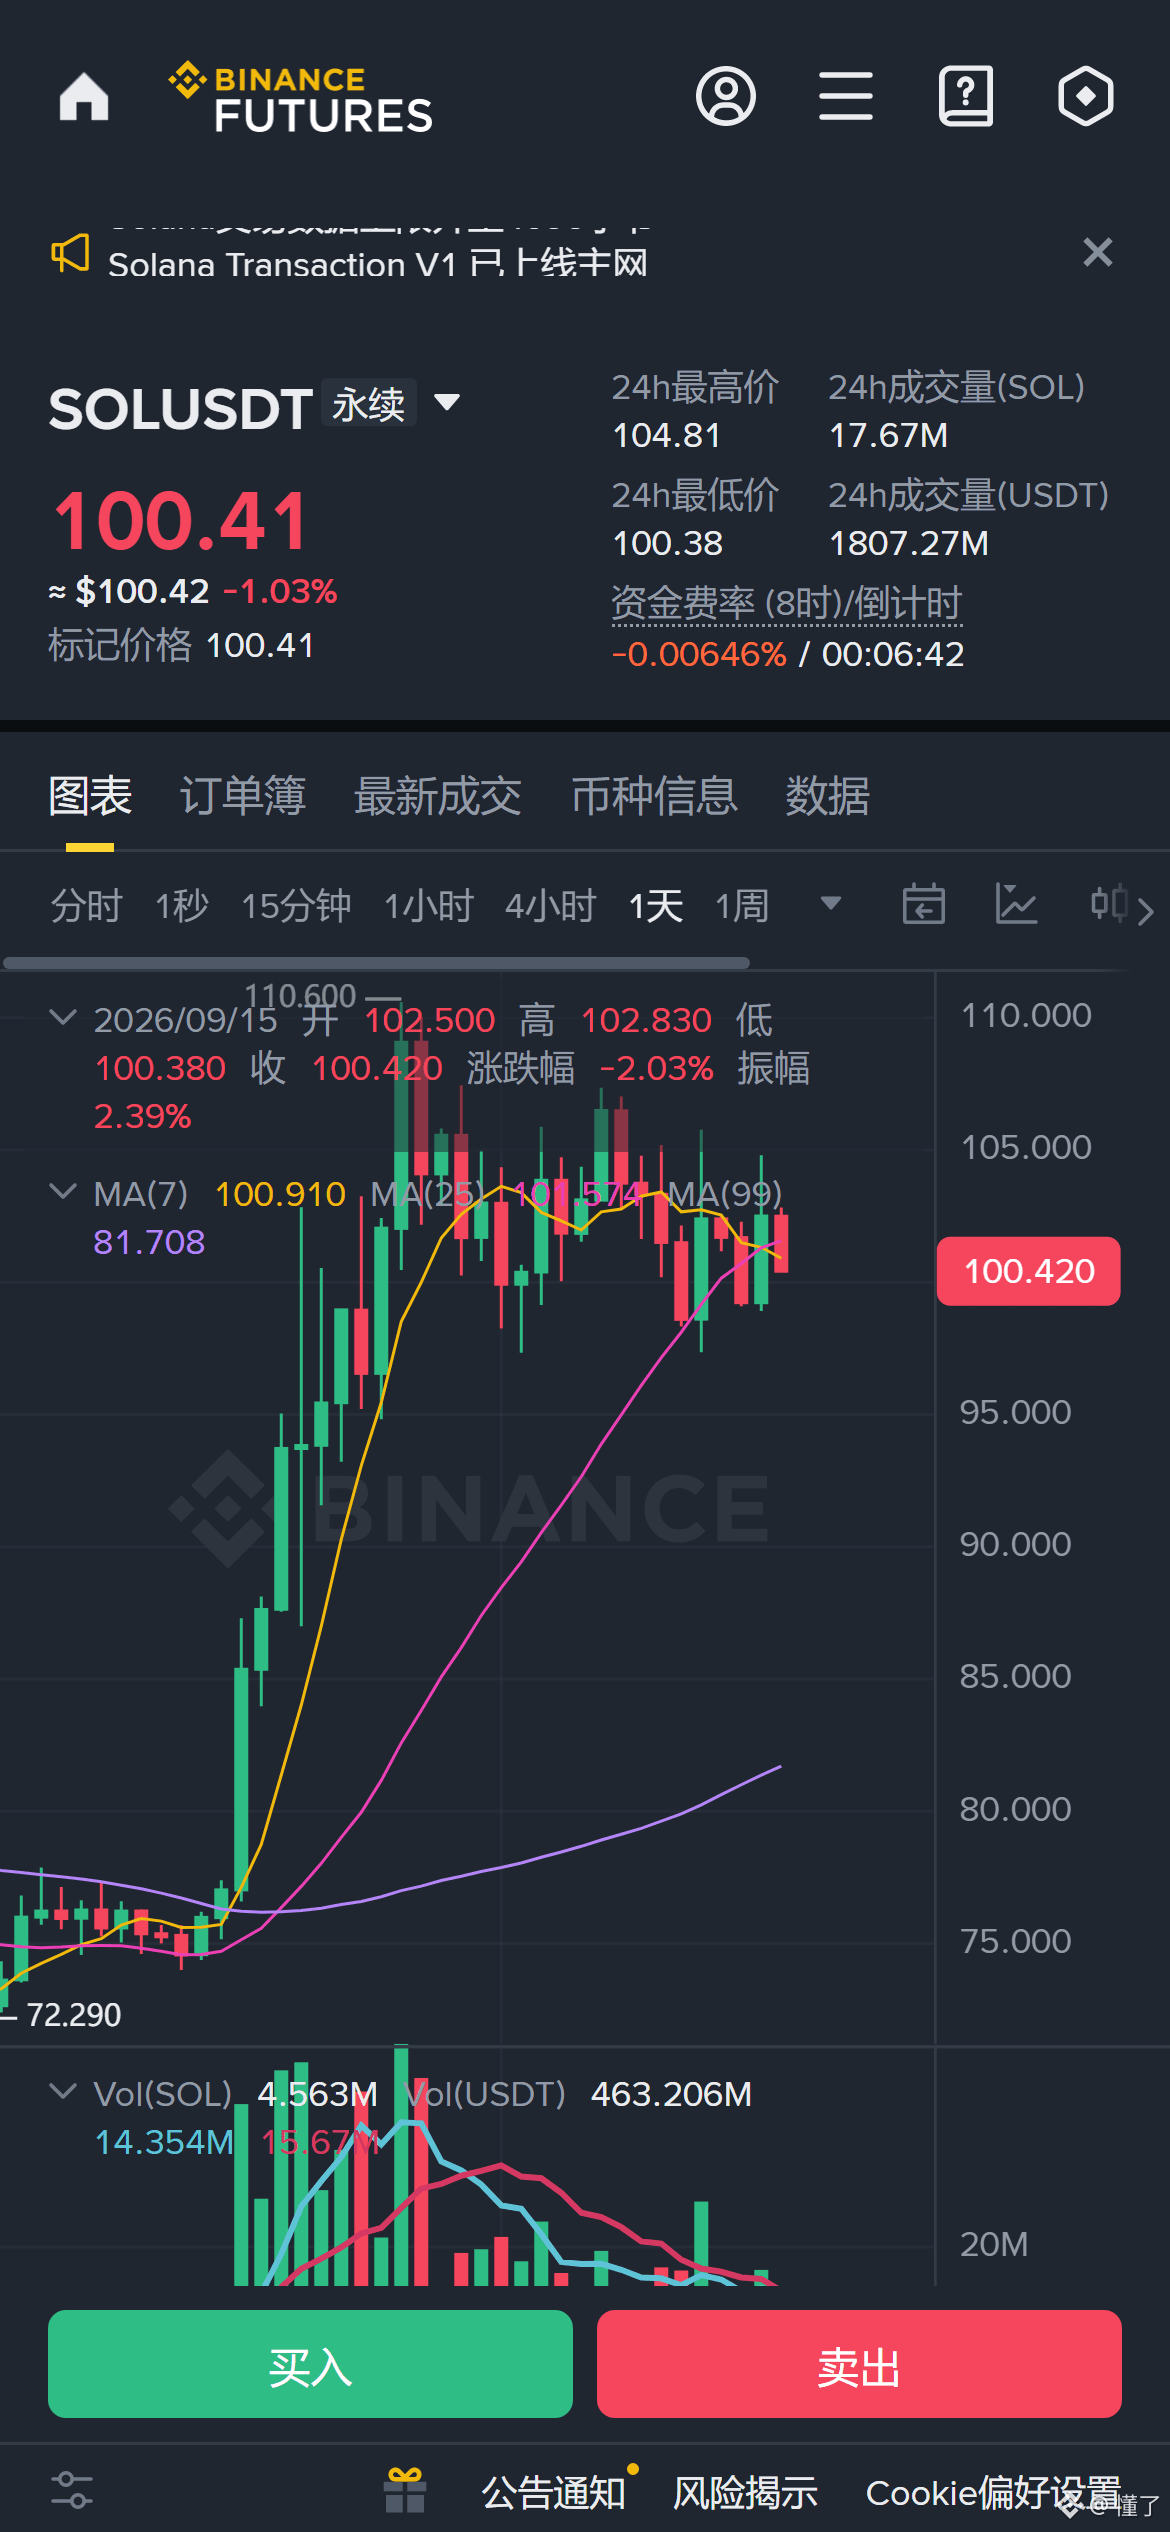The height and width of the screenshot is (2532, 1170).
Task: Click the green 买入 button
Action: pyautogui.click(x=310, y=2364)
